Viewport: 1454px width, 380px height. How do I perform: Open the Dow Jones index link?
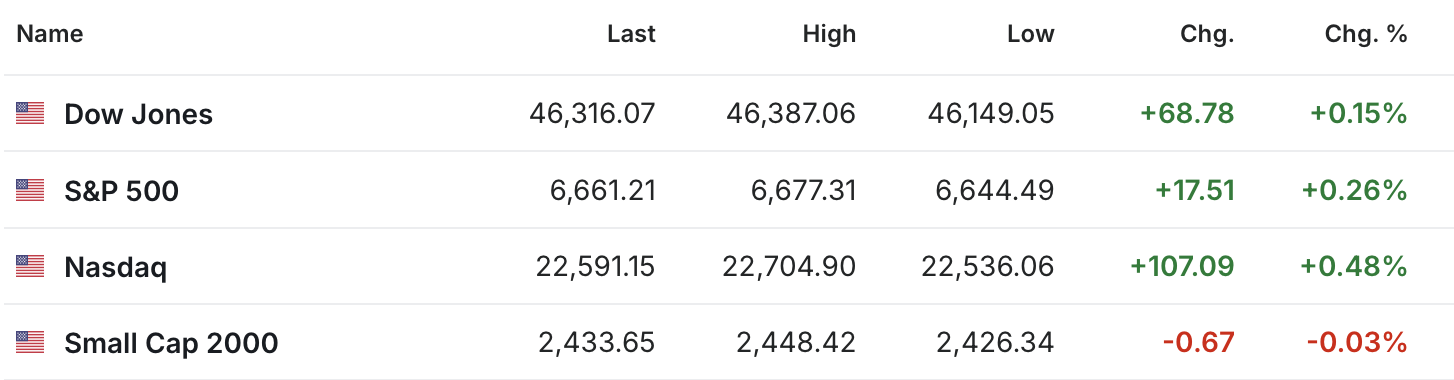point(138,114)
